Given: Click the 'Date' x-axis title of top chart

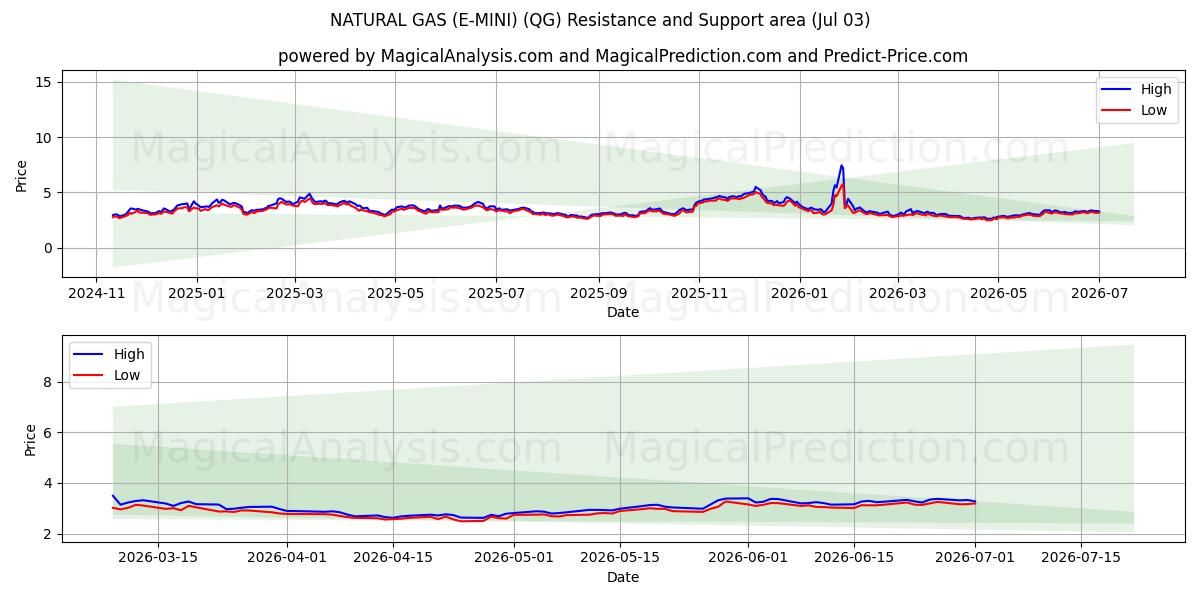Looking at the screenshot, I should [x=623, y=313].
